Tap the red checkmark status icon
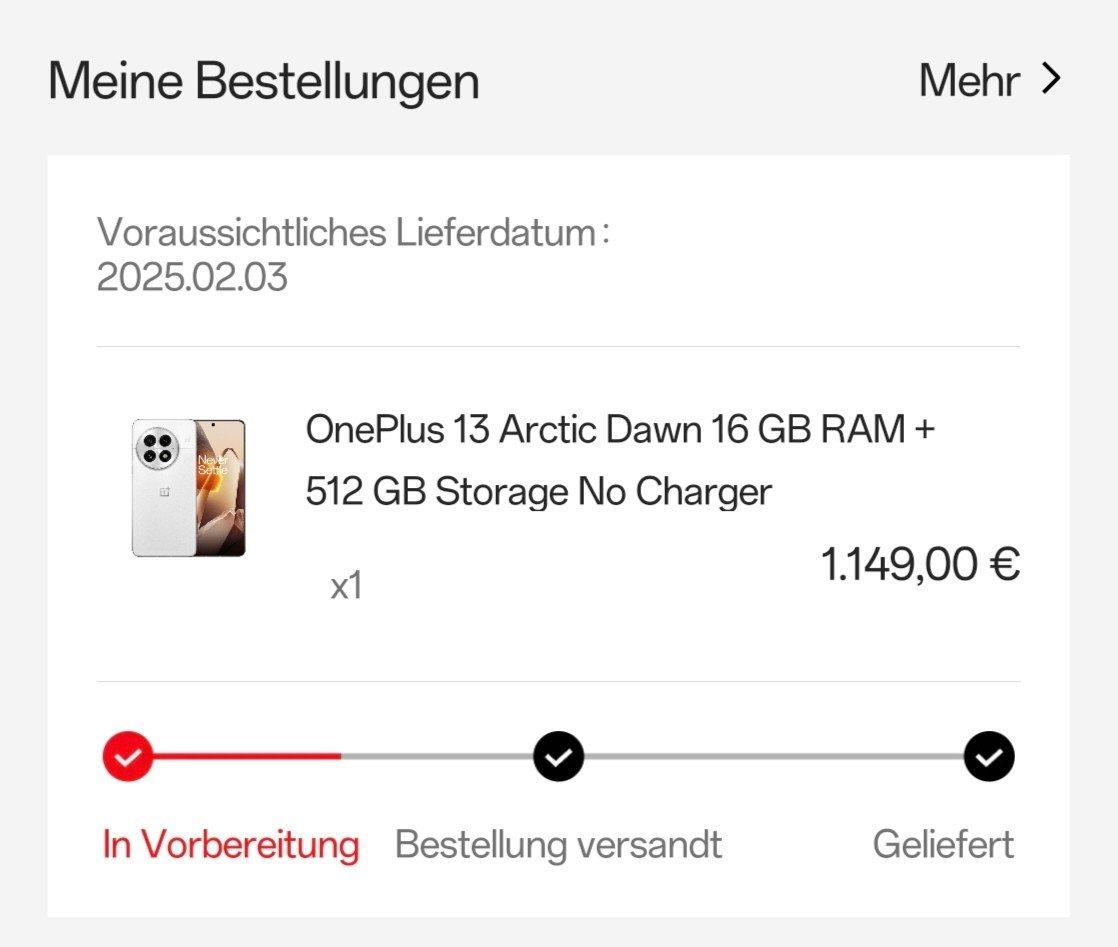Image resolution: width=1118 pixels, height=947 pixels. (128, 757)
